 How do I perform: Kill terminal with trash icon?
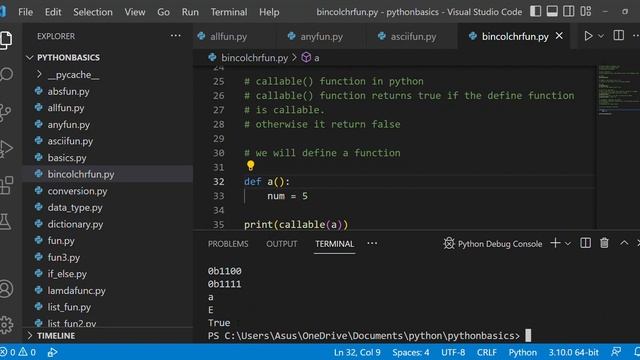[x=604, y=243]
